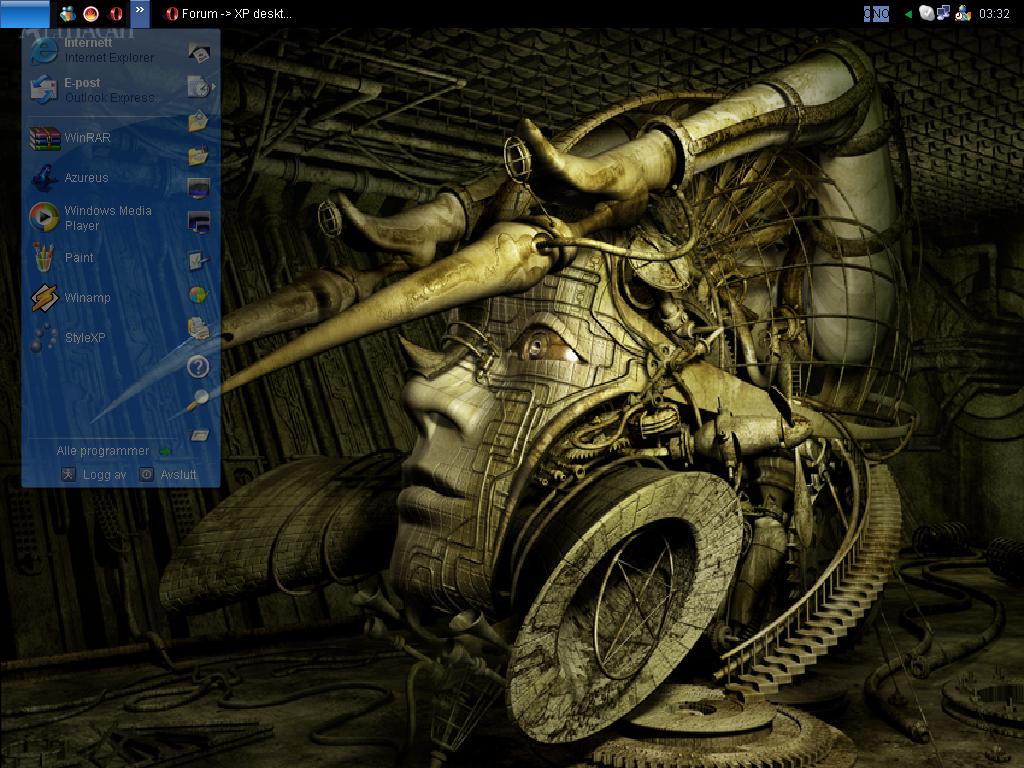Image resolution: width=1024 pixels, height=768 pixels.
Task: Click the Logg av button
Action: (x=94, y=475)
